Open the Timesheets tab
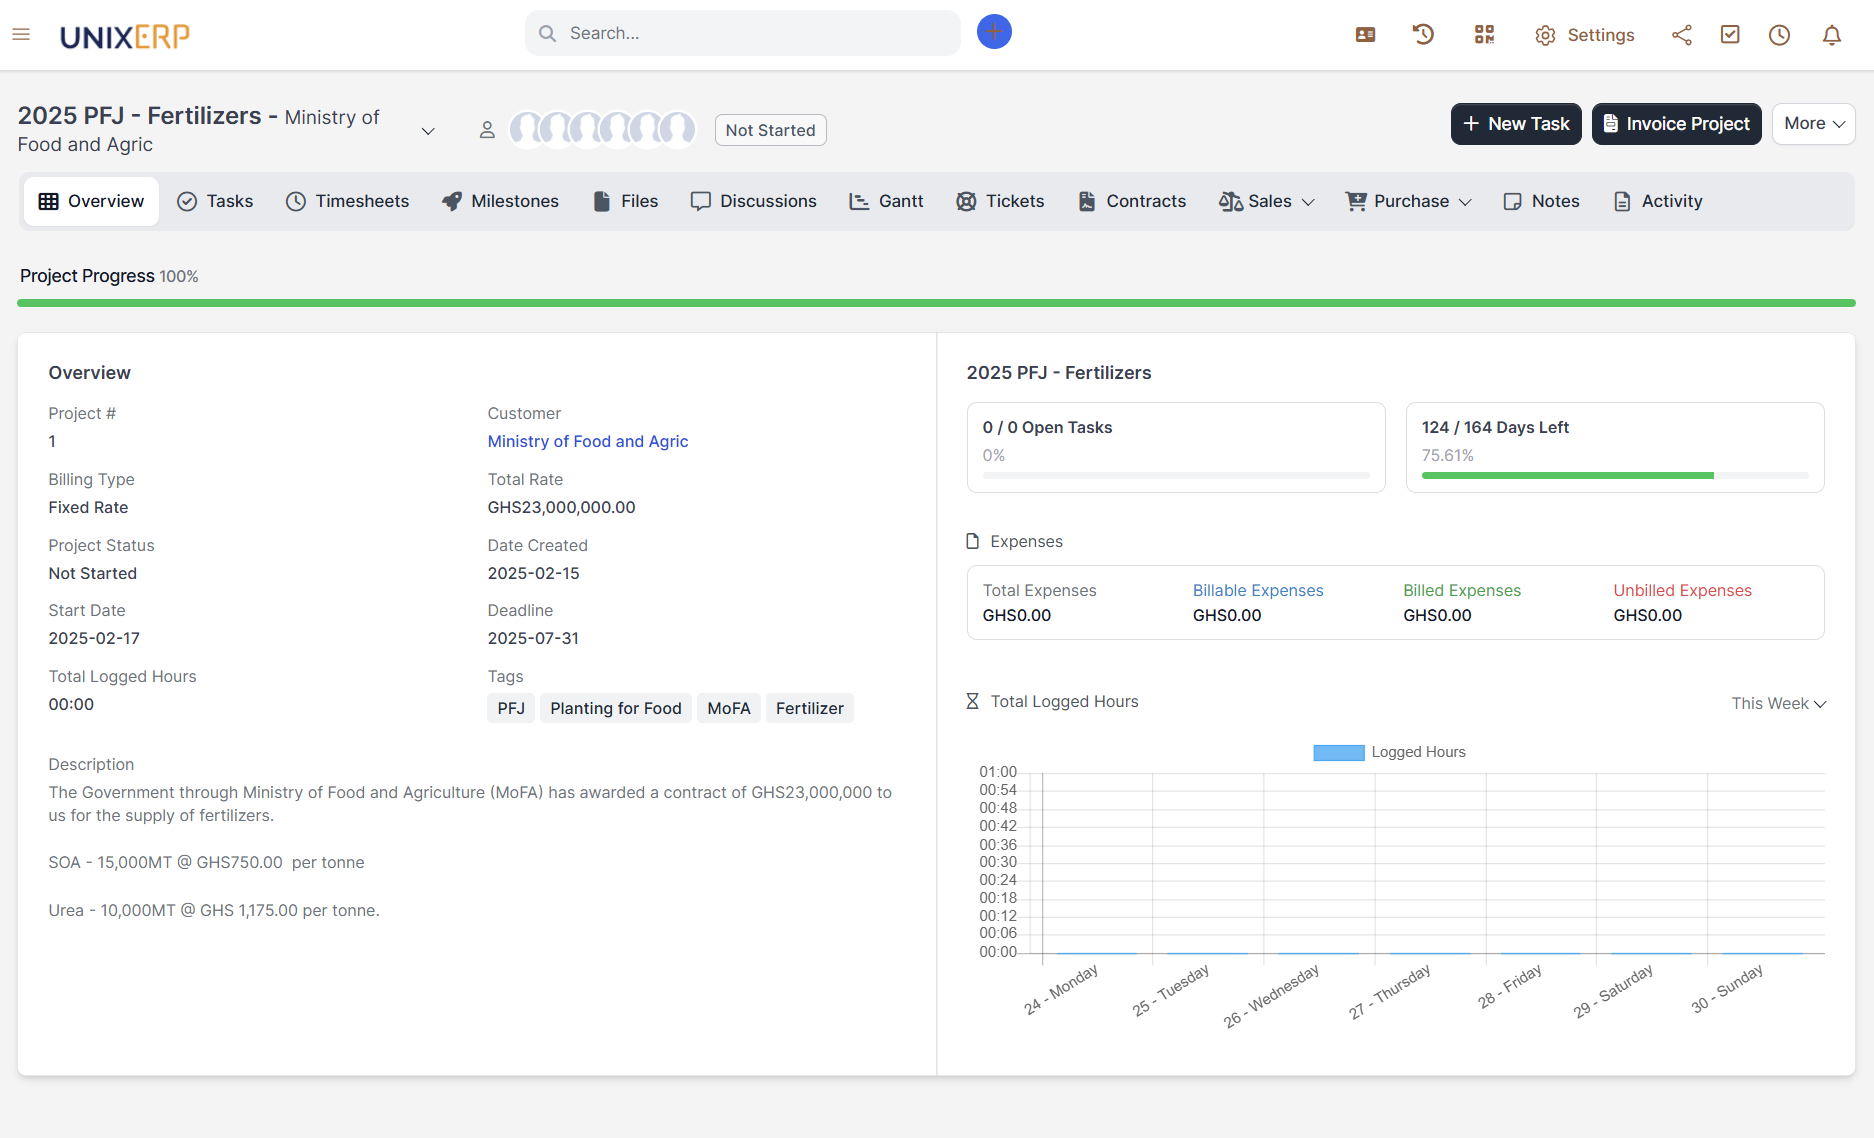The image size is (1874, 1138). pyautogui.click(x=347, y=201)
